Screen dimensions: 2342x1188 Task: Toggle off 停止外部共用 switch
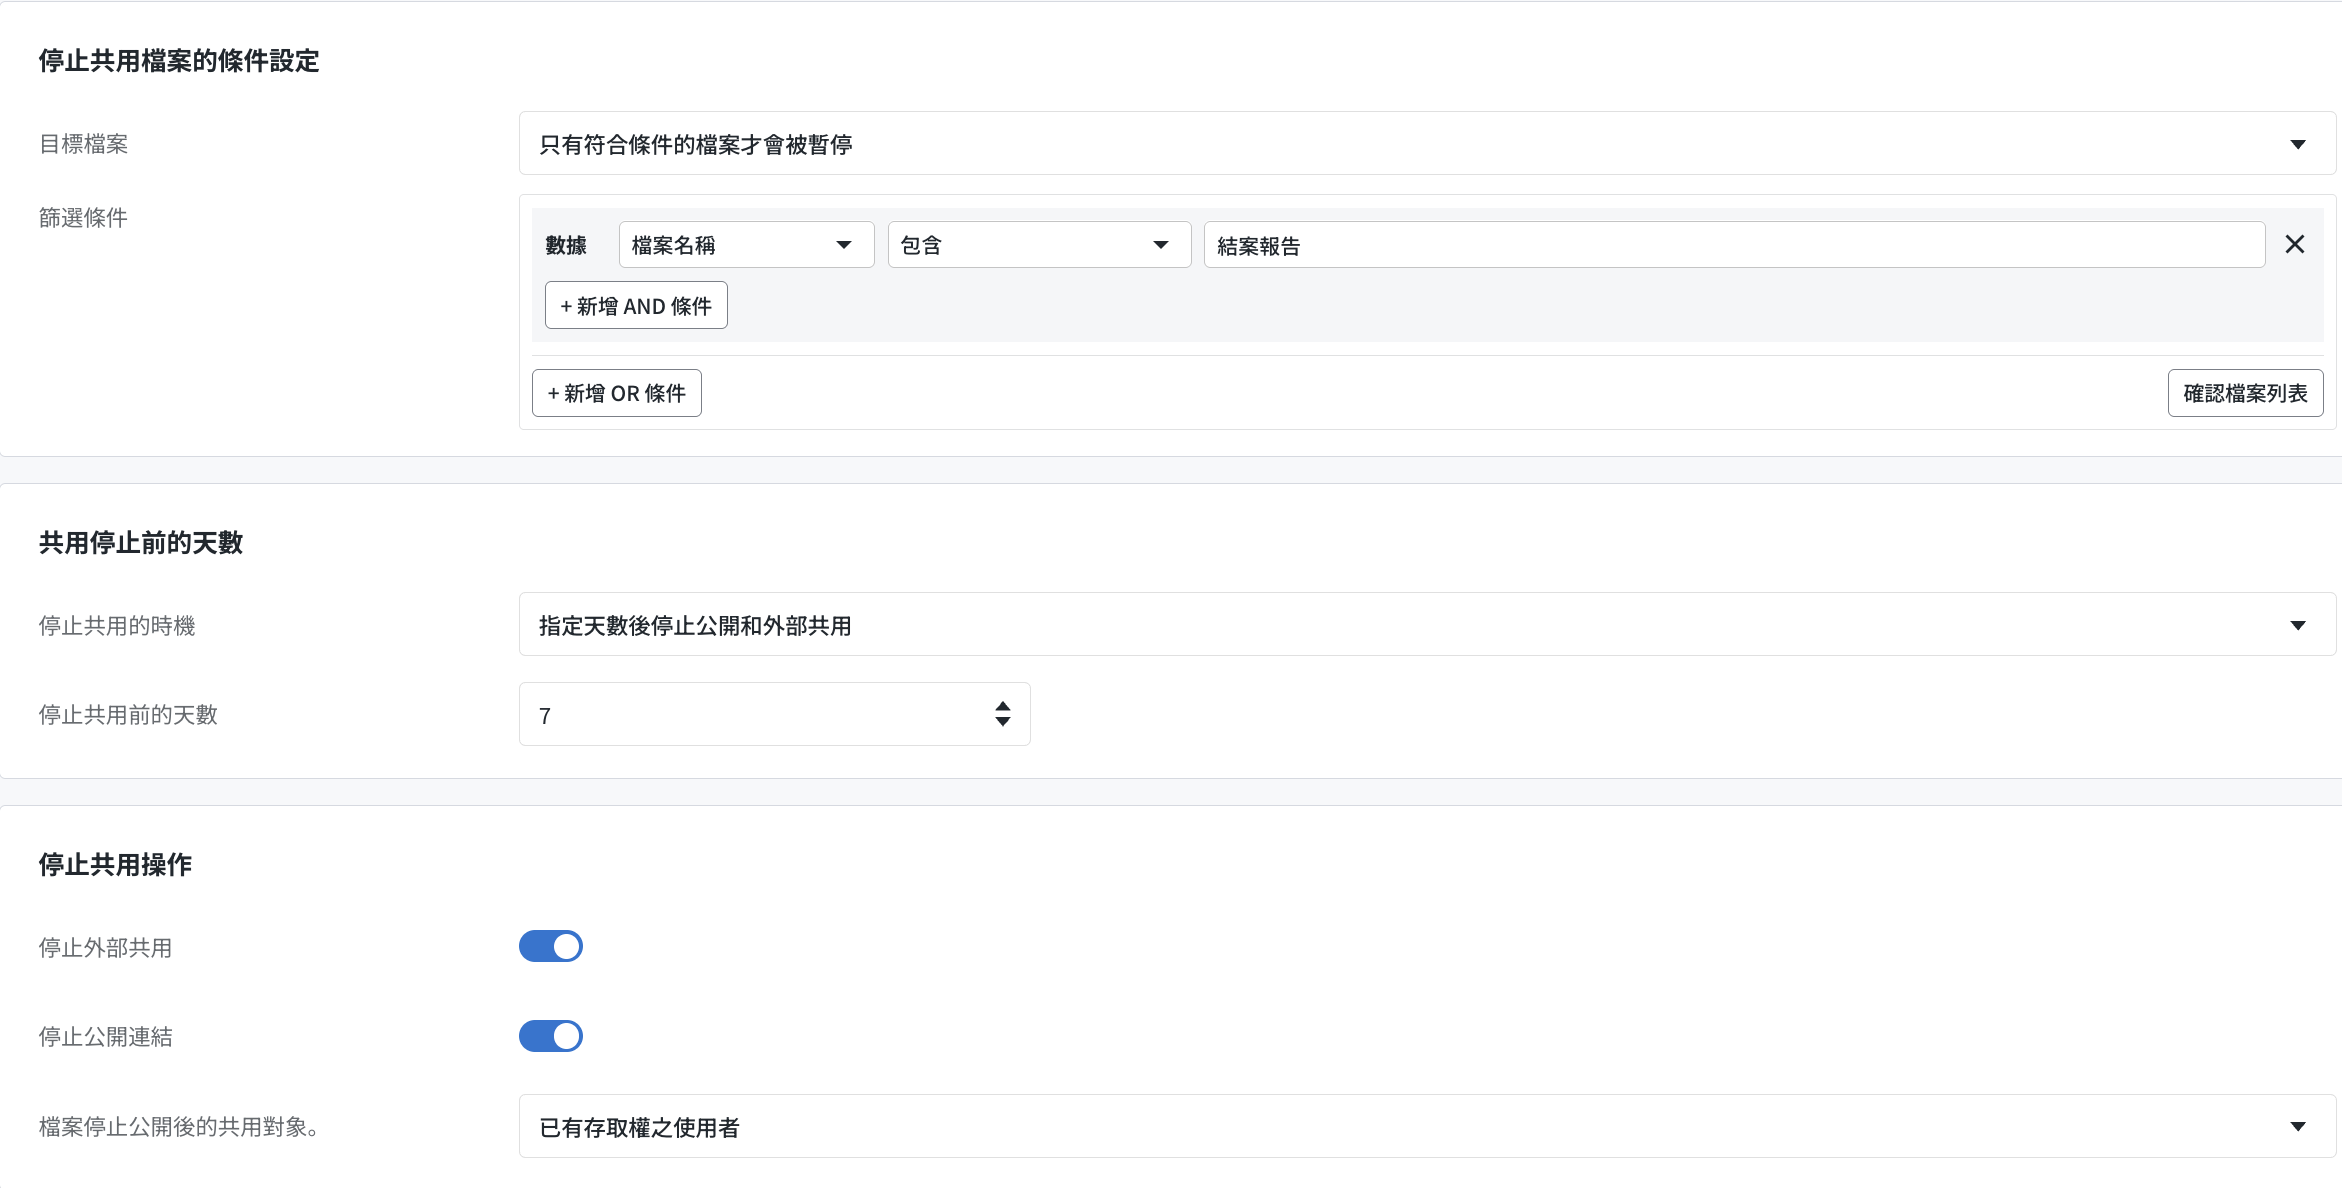[551, 946]
